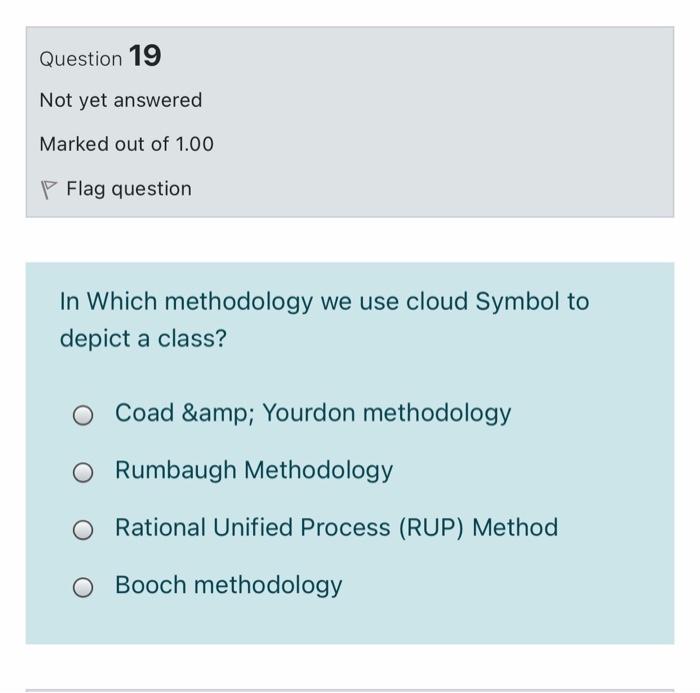Click the Flag question link text
The width and height of the screenshot is (700, 693).
128,189
